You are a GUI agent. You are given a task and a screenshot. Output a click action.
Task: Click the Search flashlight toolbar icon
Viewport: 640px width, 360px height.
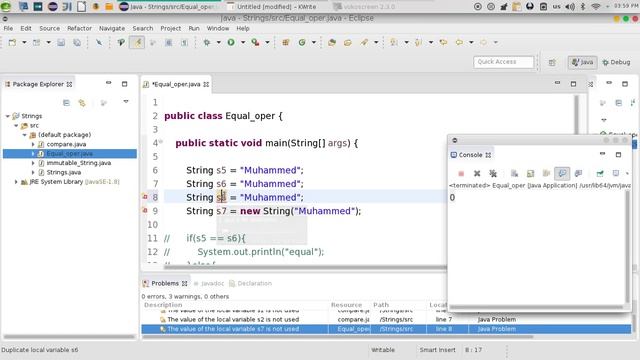pos(364,42)
